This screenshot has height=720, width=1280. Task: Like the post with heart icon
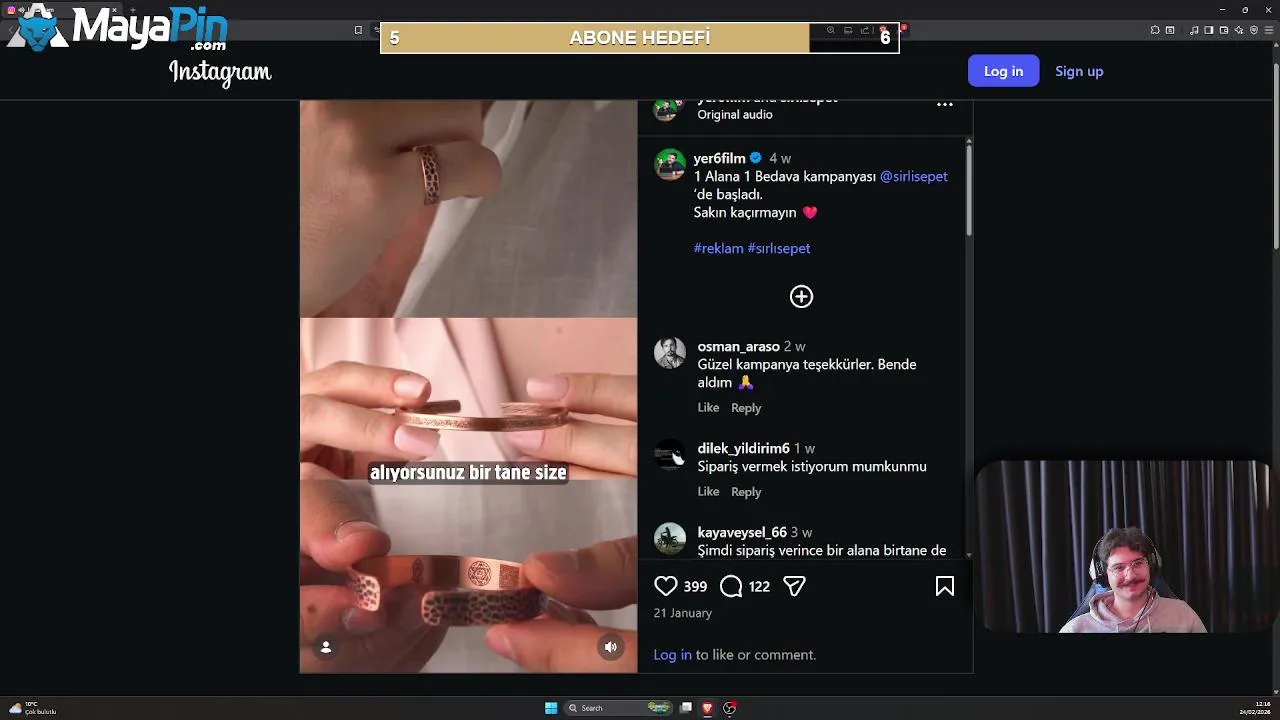coord(665,586)
